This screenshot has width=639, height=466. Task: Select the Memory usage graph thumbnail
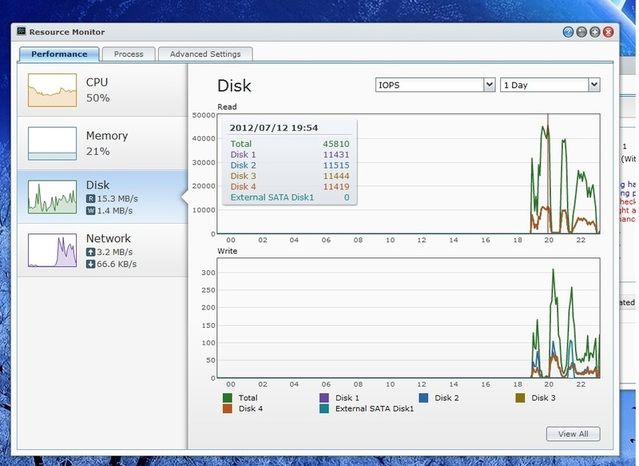tap(52, 143)
